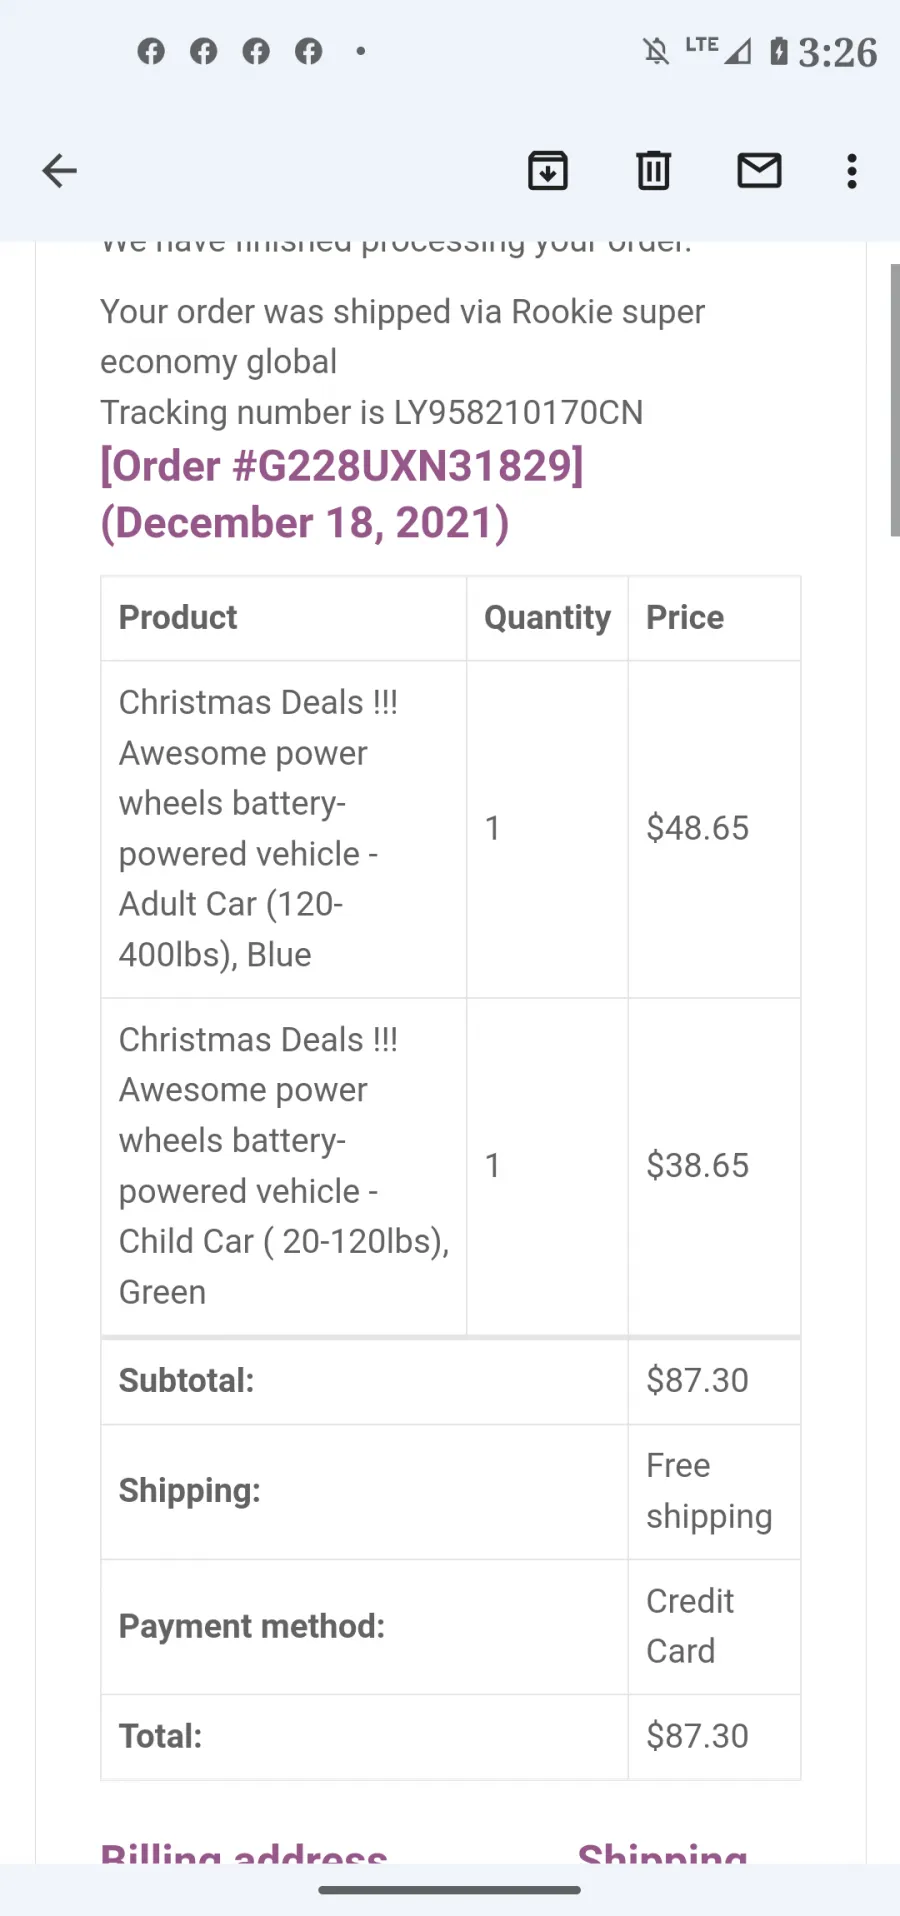Click the vertical scrollbar on the right
Viewport: 900px width, 1916px height.
(895, 400)
